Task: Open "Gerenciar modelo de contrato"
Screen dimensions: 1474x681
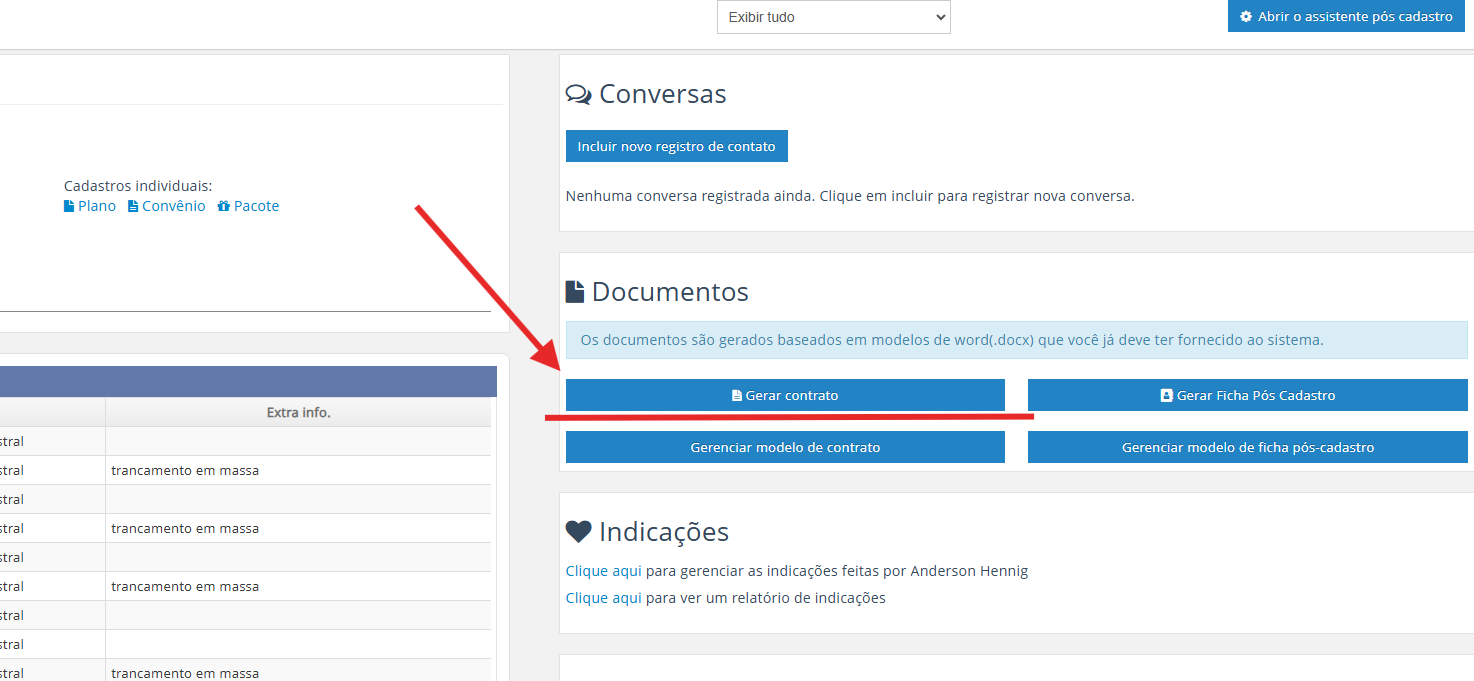Action: point(785,447)
